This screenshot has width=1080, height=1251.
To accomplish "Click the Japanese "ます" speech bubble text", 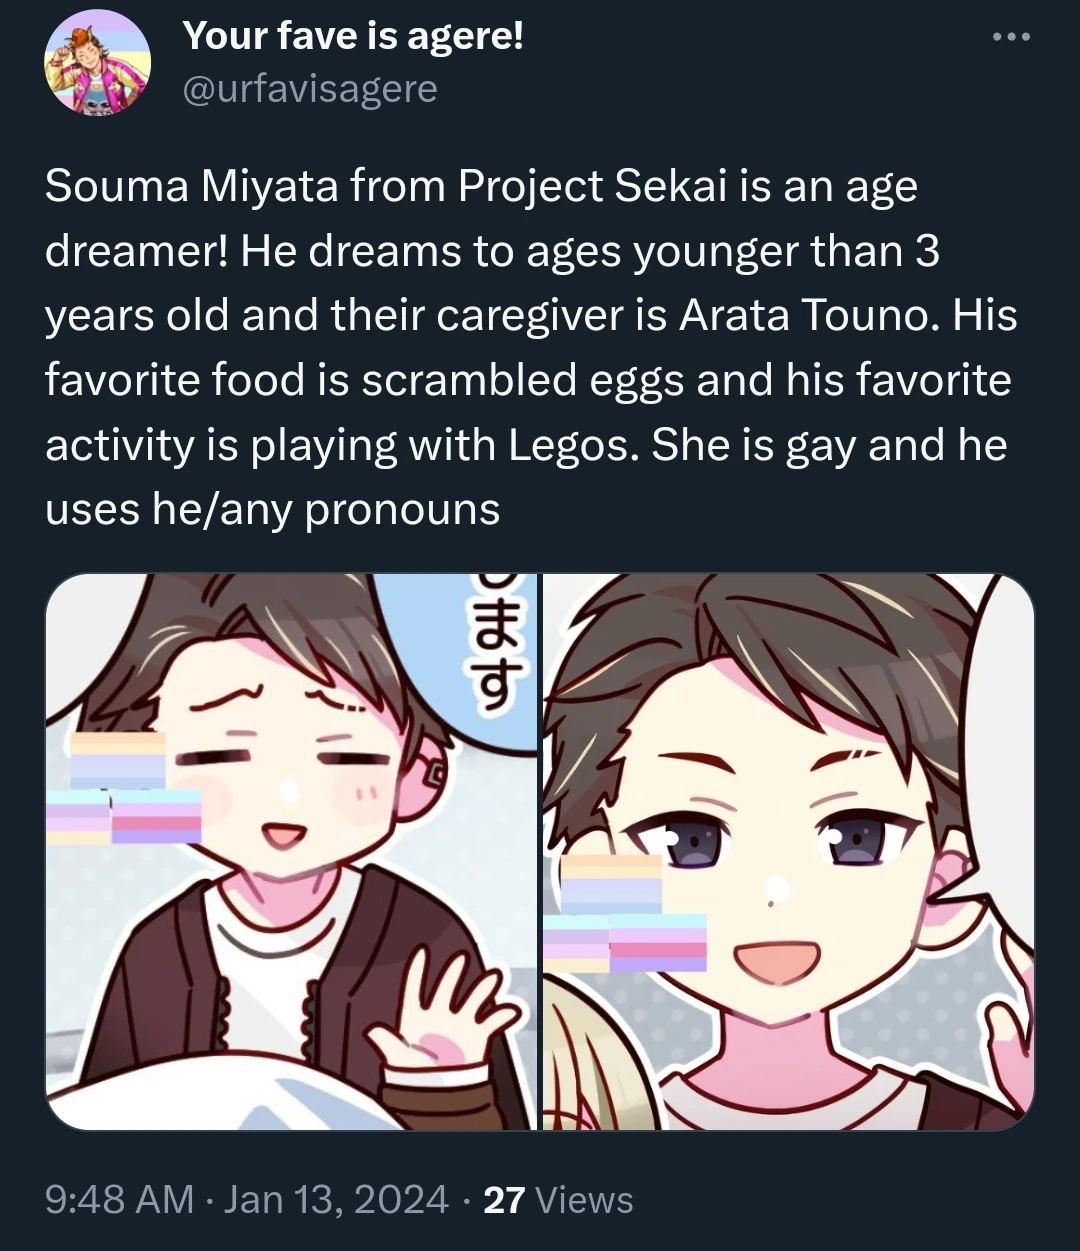I will (x=502, y=650).
